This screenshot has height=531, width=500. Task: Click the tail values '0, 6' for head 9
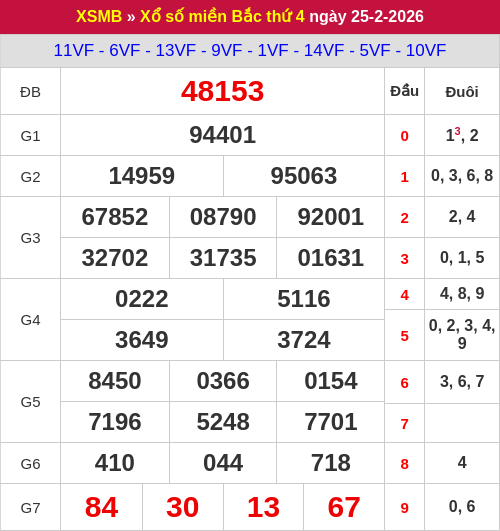pyautogui.click(x=462, y=506)
